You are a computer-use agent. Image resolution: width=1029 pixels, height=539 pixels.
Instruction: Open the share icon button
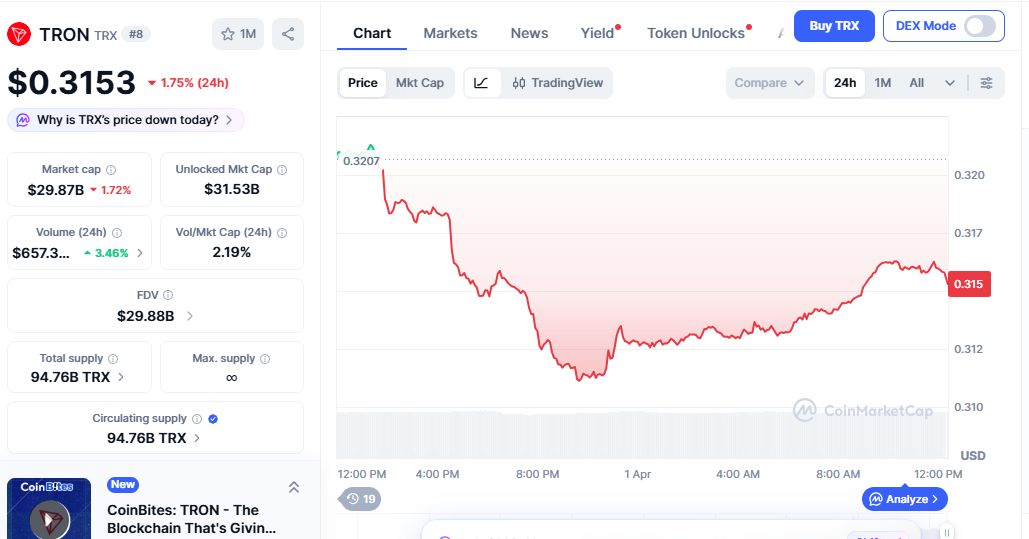coord(287,34)
